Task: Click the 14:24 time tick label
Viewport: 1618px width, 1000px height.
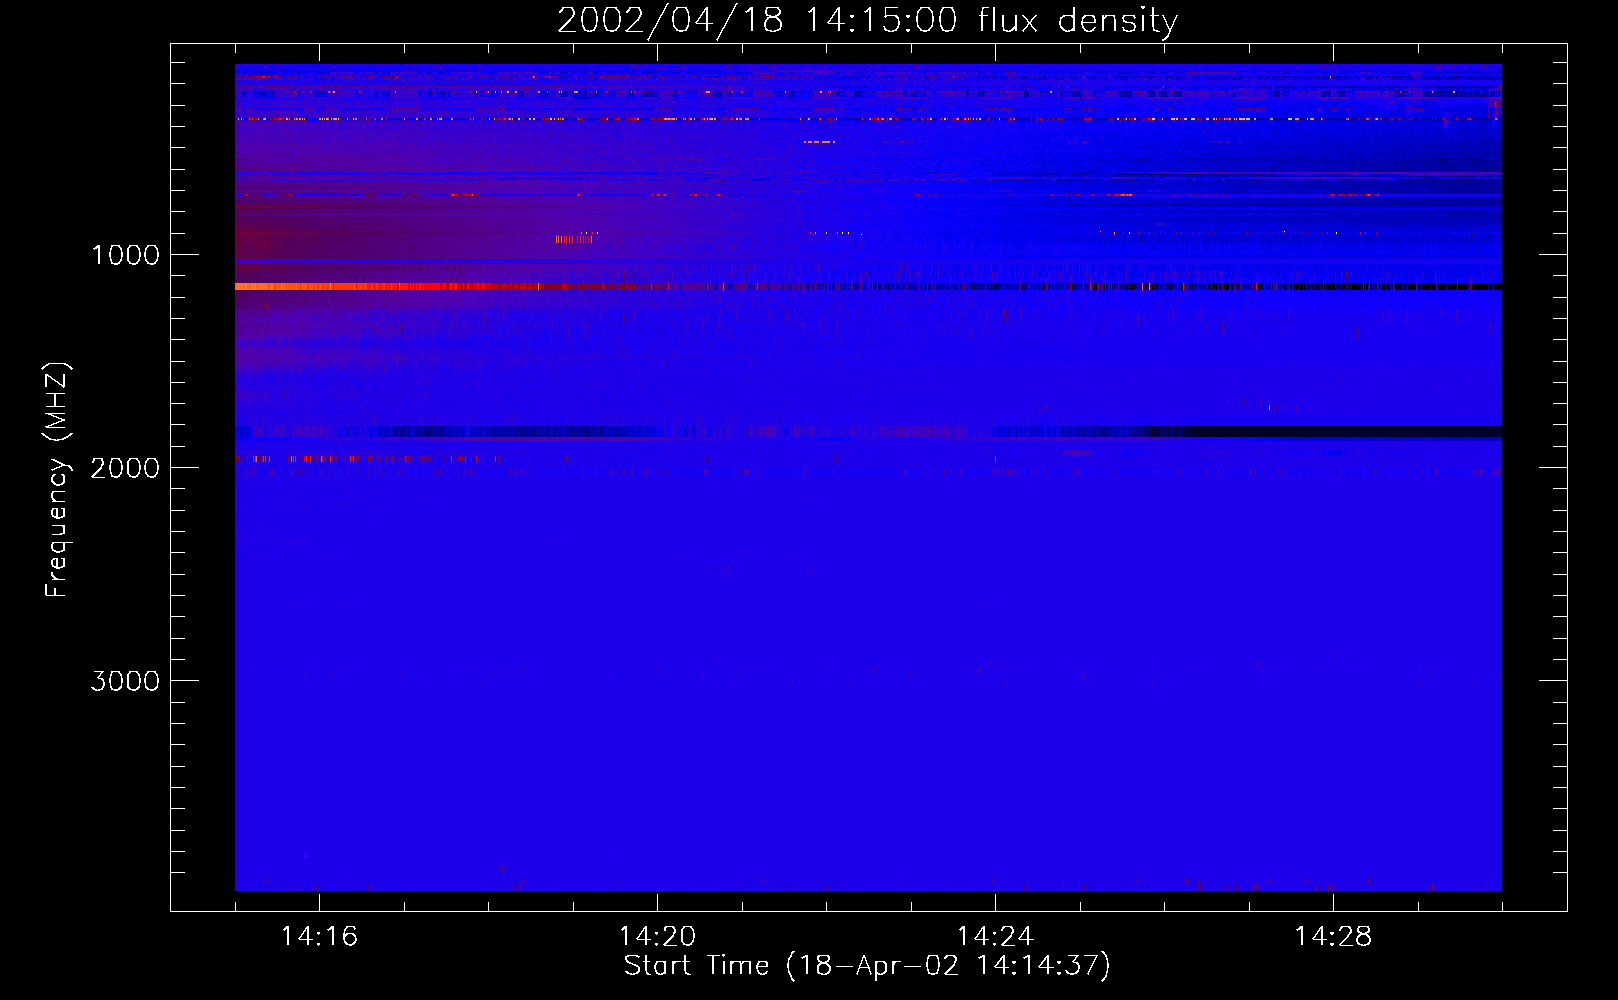Action: point(995,936)
